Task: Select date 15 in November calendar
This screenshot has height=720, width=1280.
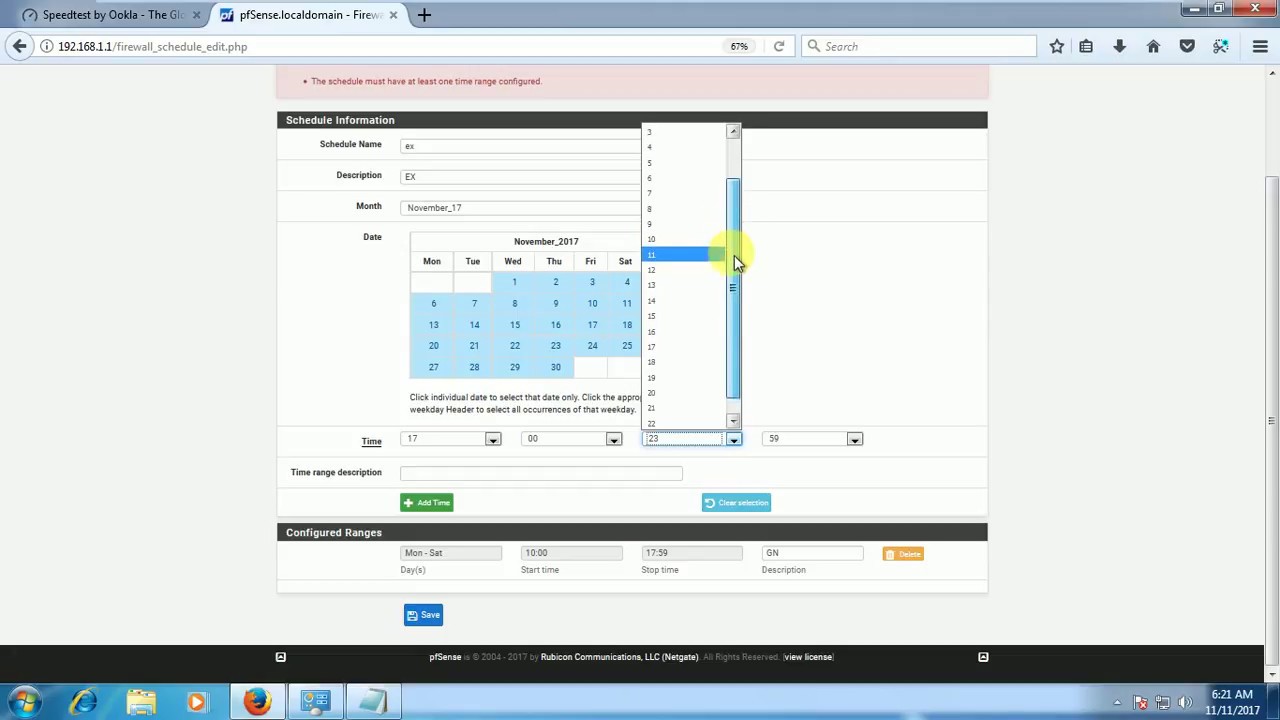Action: 514,325
